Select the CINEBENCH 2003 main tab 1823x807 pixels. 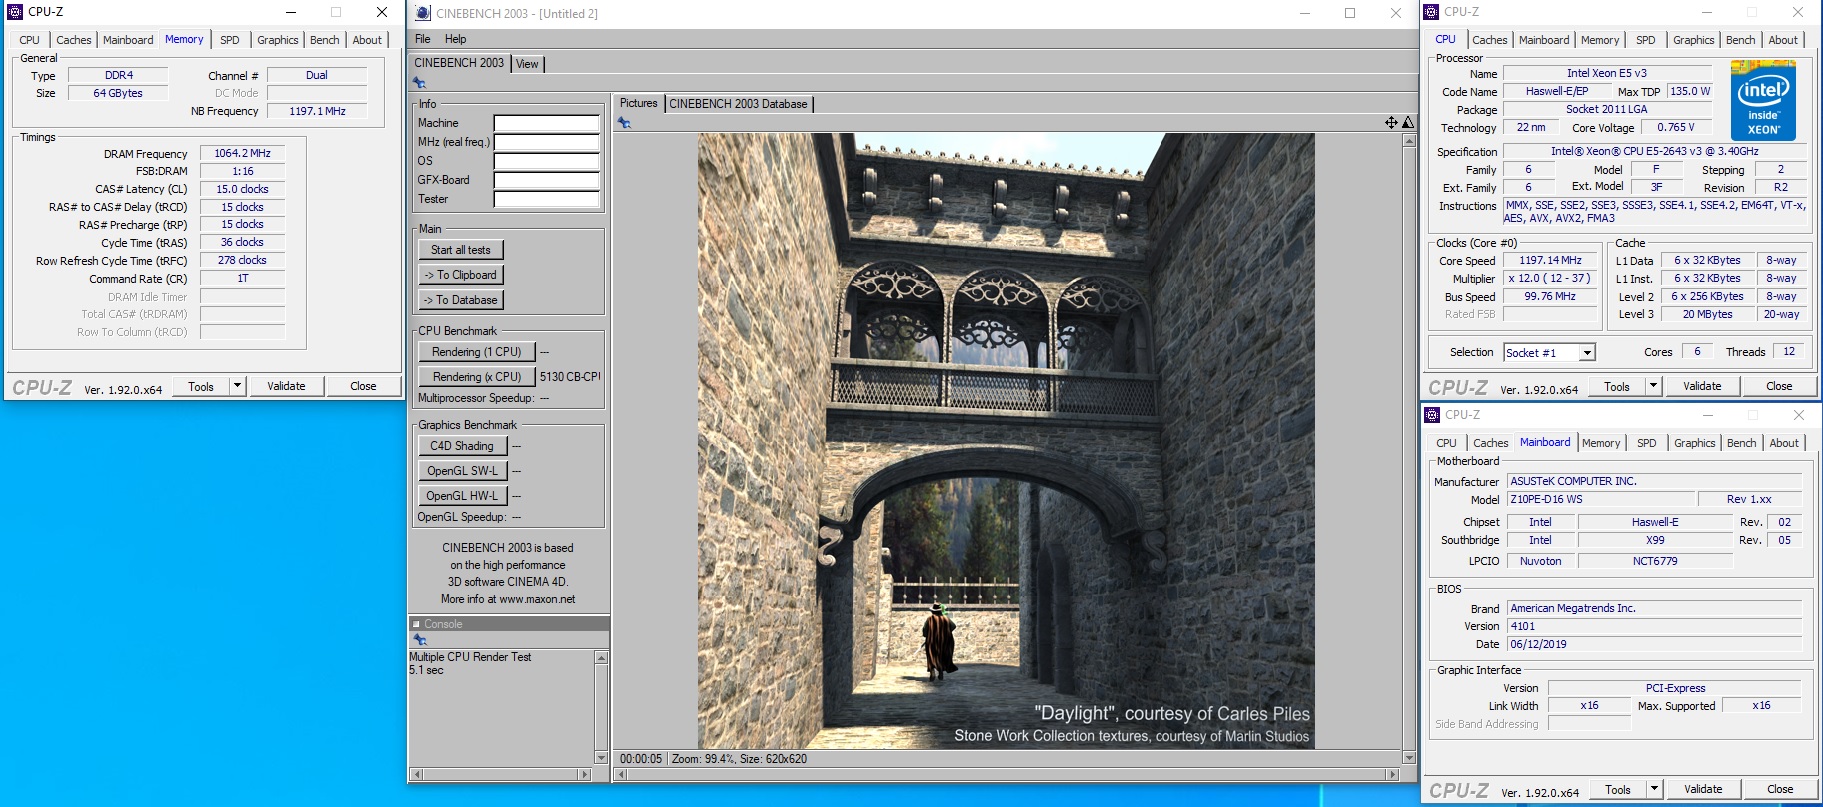[x=459, y=63]
